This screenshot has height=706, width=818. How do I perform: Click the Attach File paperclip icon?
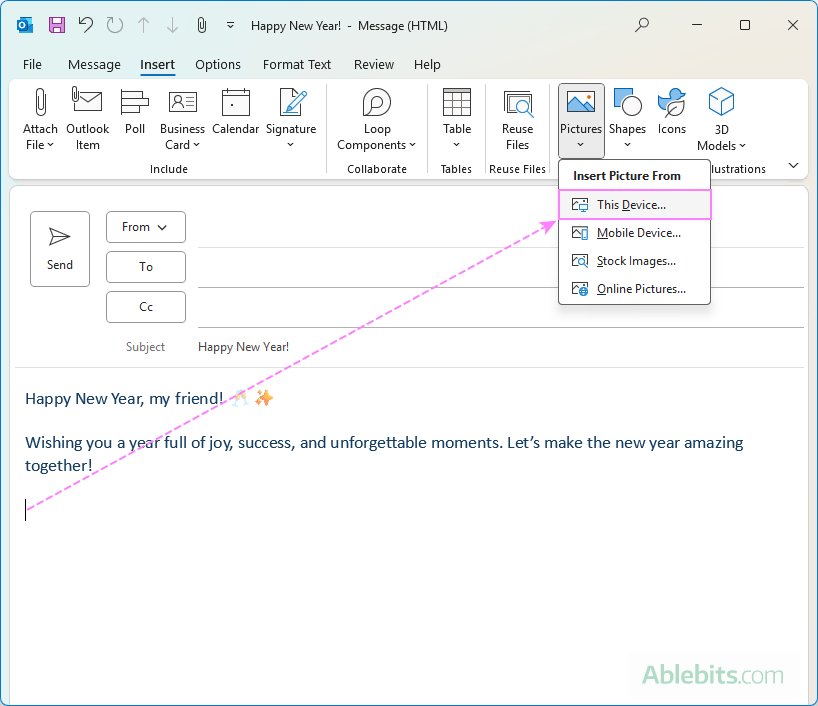(40, 102)
